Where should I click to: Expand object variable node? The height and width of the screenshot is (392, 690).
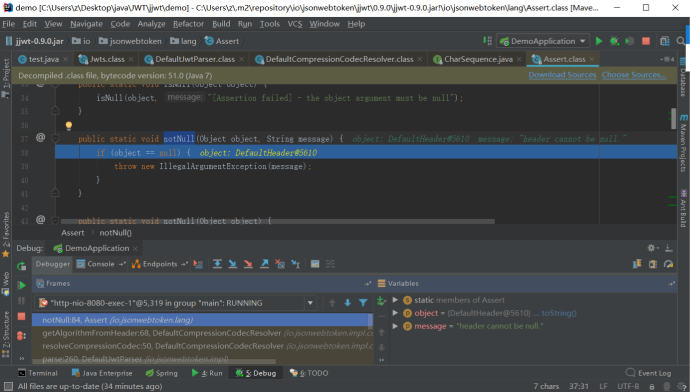coord(395,313)
